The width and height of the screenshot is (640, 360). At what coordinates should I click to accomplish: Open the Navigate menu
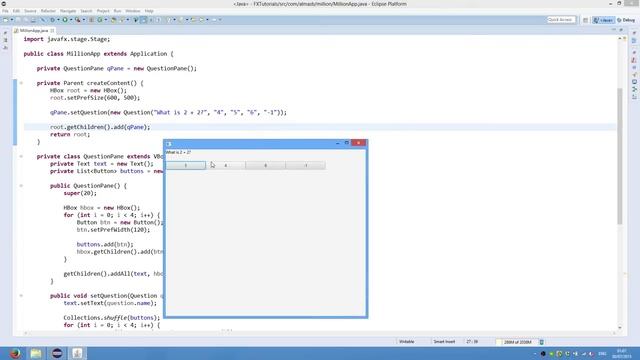click(68, 11)
